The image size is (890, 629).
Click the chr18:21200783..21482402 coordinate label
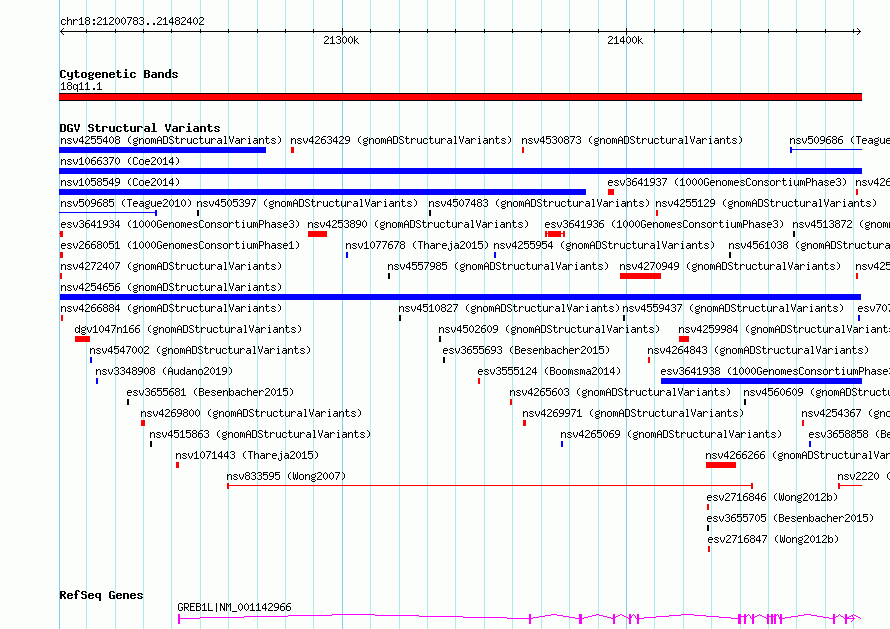pyautogui.click(x=132, y=22)
